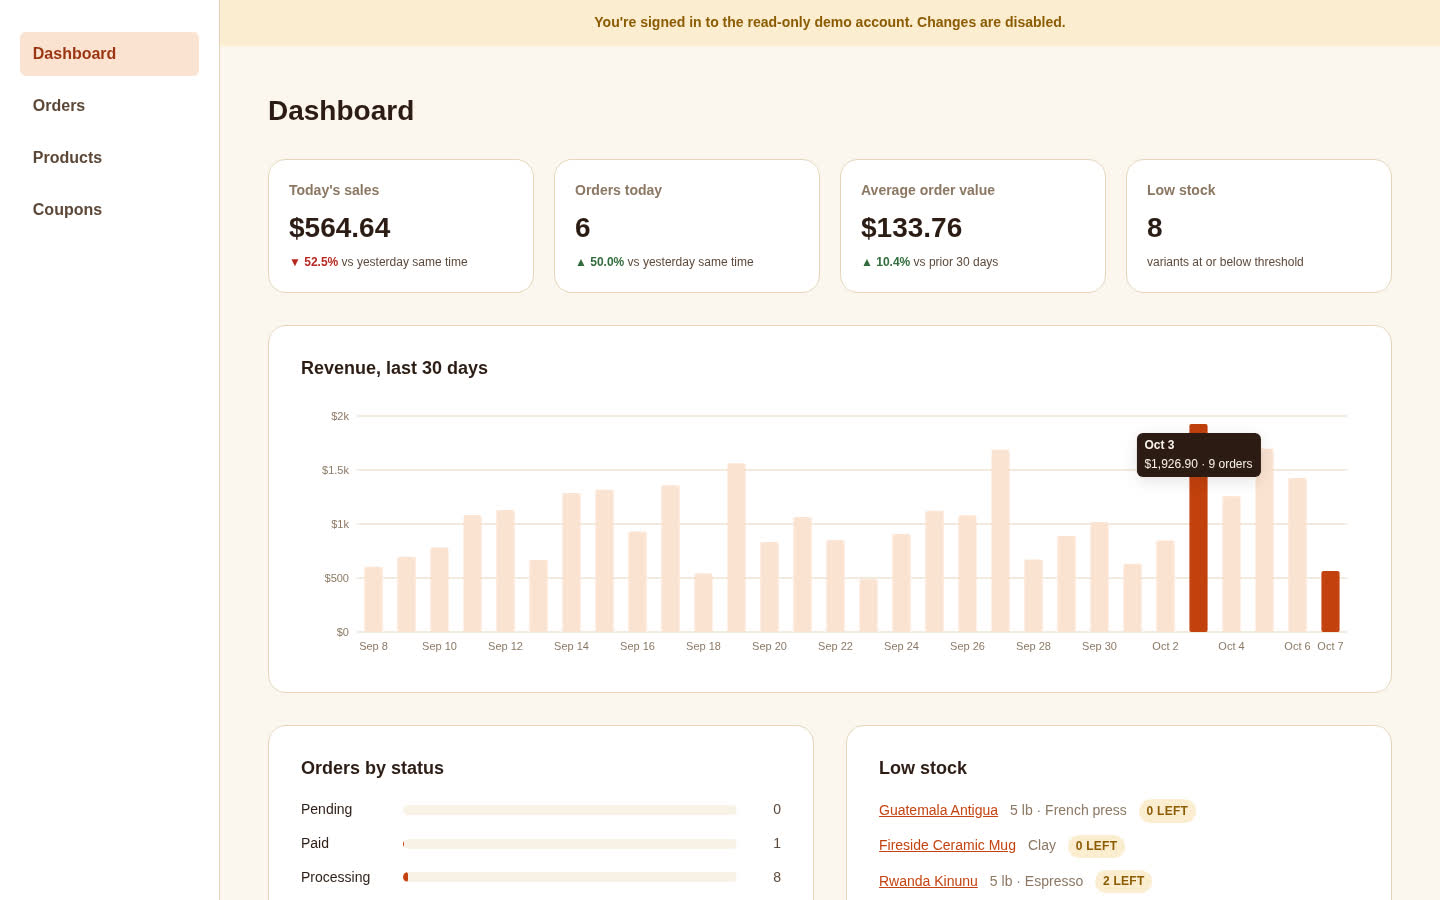Click the Oct 4 revenue bar
Image resolution: width=1440 pixels, height=900 pixels.
click(x=1231, y=564)
